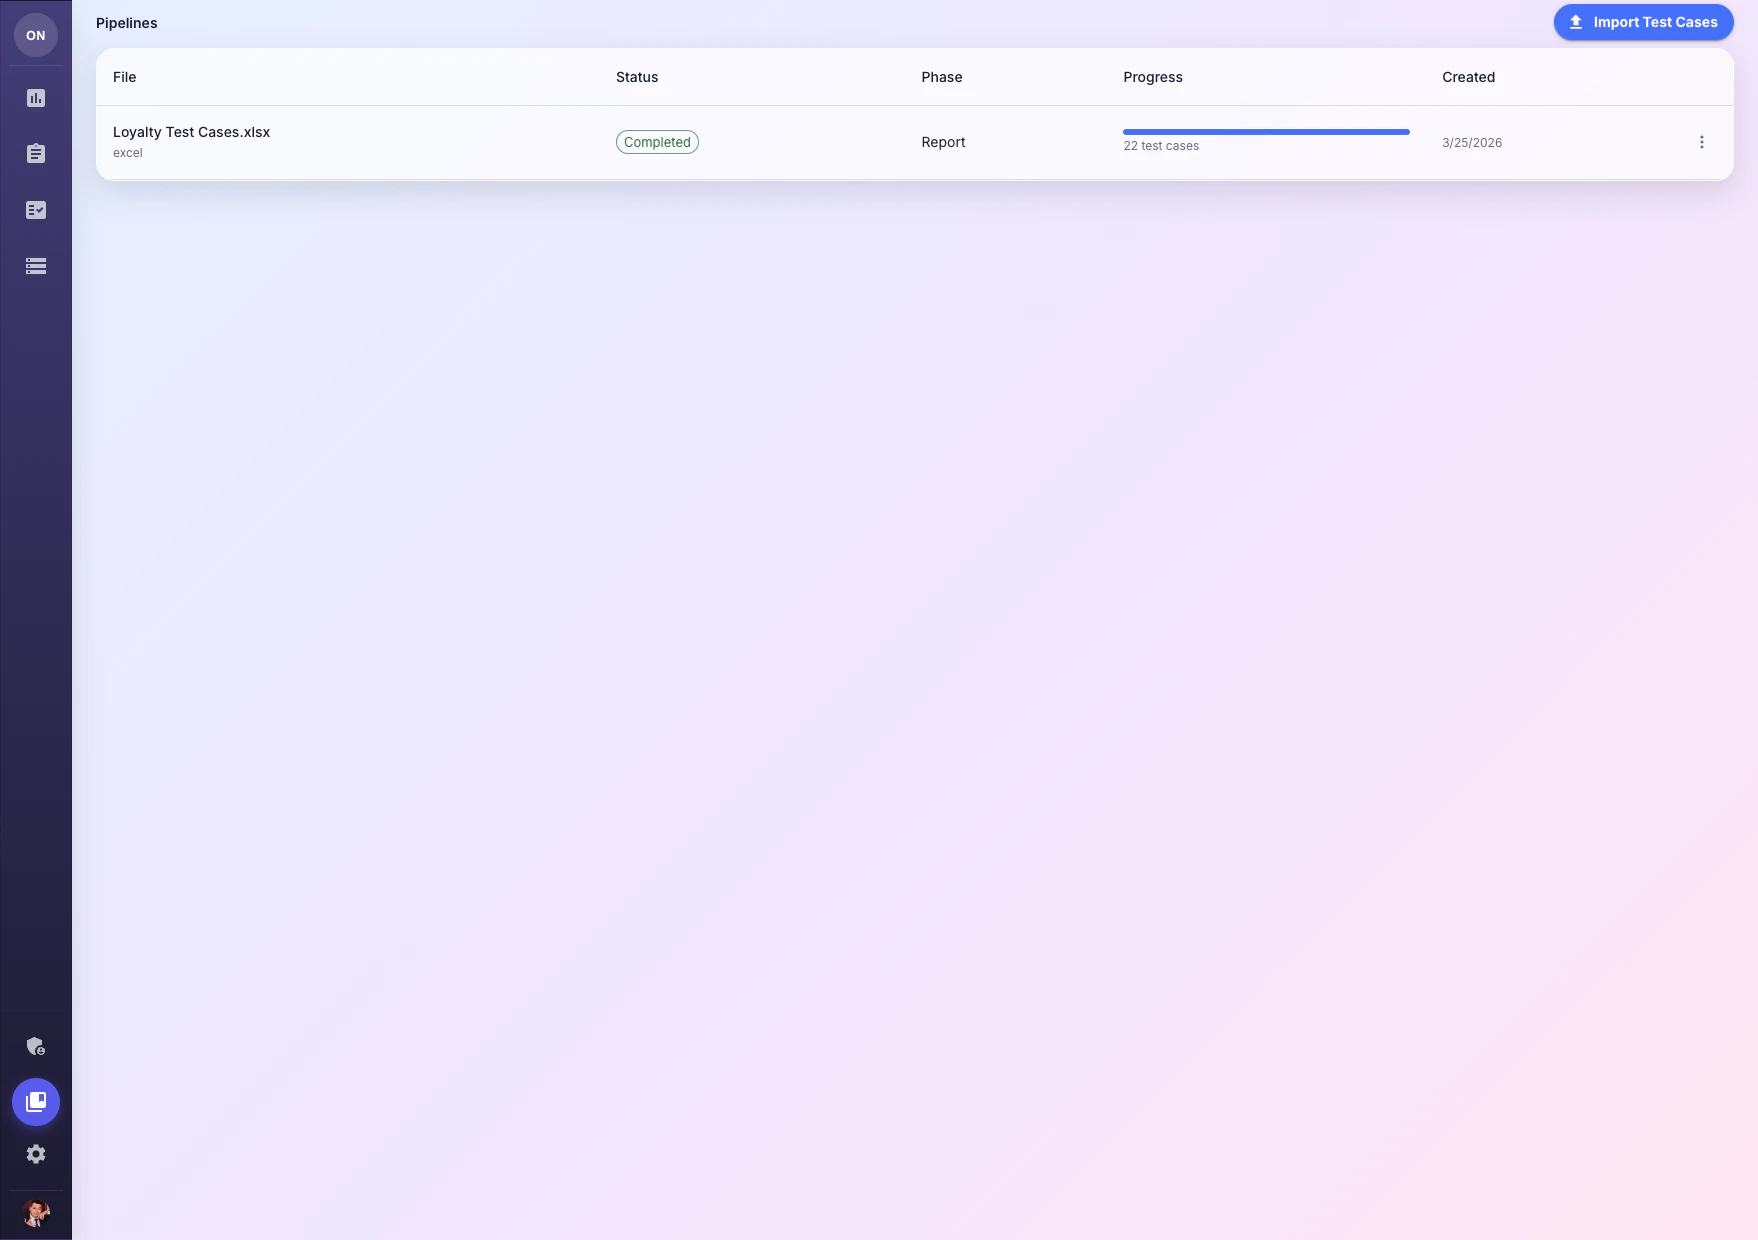Open the dashboard bar chart icon
Image resolution: width=1758 pixels, height=1240 pixels.
36,98
